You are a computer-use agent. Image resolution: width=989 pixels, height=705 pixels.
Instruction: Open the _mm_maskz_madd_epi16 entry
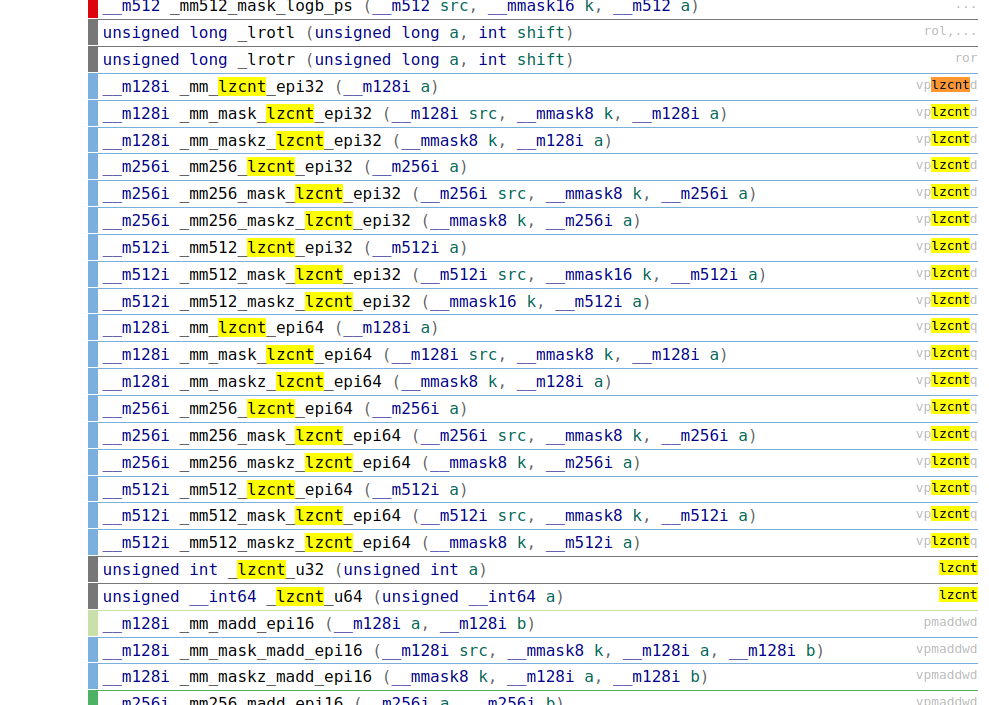coord(533,677)
